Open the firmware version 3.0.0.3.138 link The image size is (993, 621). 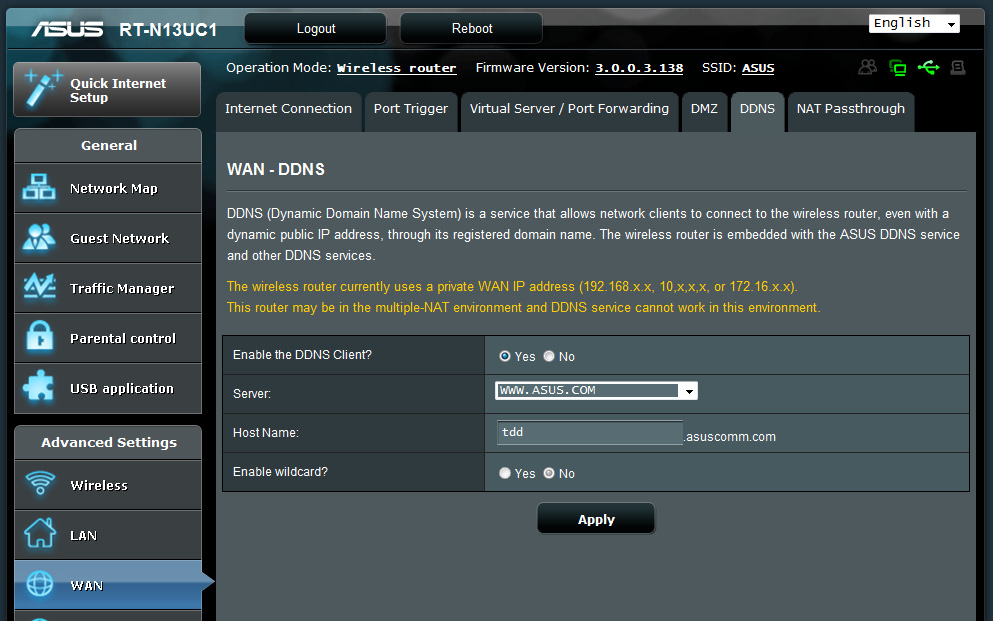[x=639, y=68]
